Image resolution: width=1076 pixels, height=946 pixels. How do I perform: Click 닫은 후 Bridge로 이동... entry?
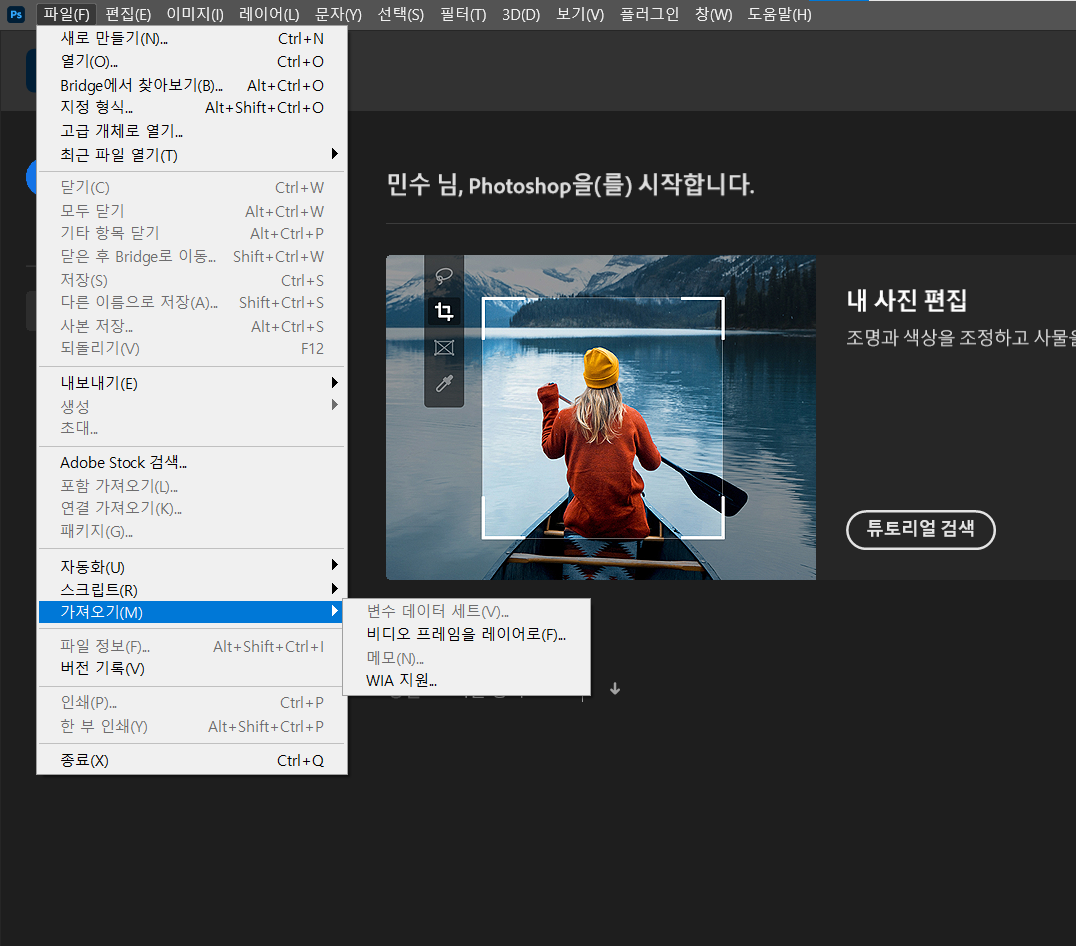(x=192, y=257)
